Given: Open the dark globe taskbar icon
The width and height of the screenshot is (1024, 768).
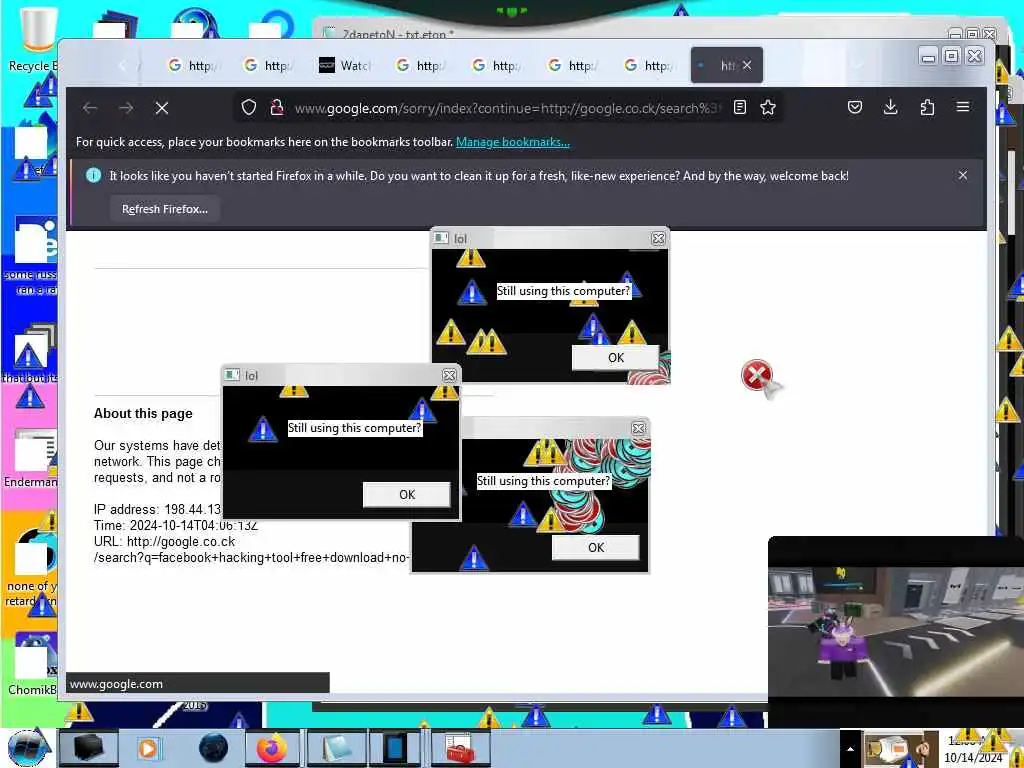Looking at the screenshot, I should point(213,748).
